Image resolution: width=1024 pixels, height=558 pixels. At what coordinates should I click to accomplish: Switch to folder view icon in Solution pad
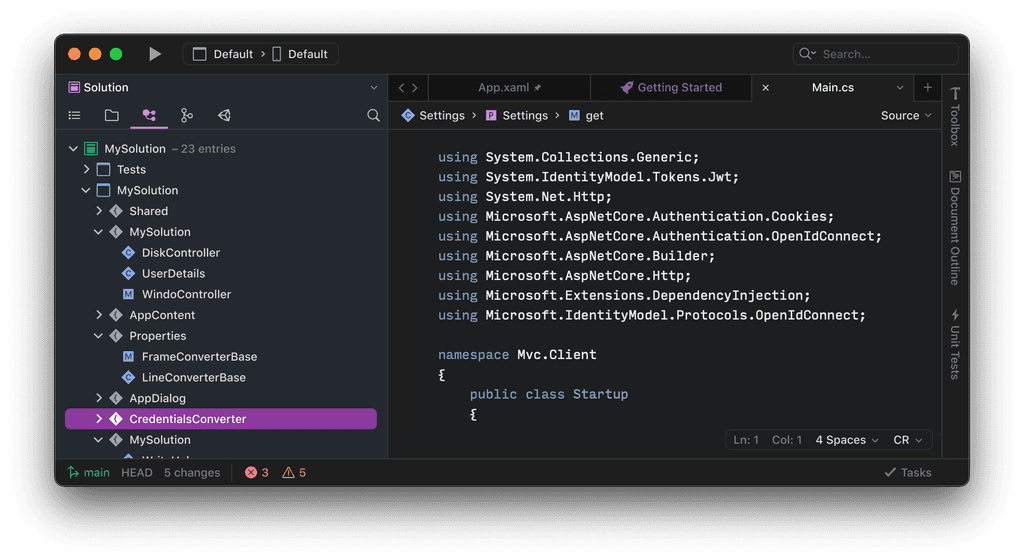[112, 116]
